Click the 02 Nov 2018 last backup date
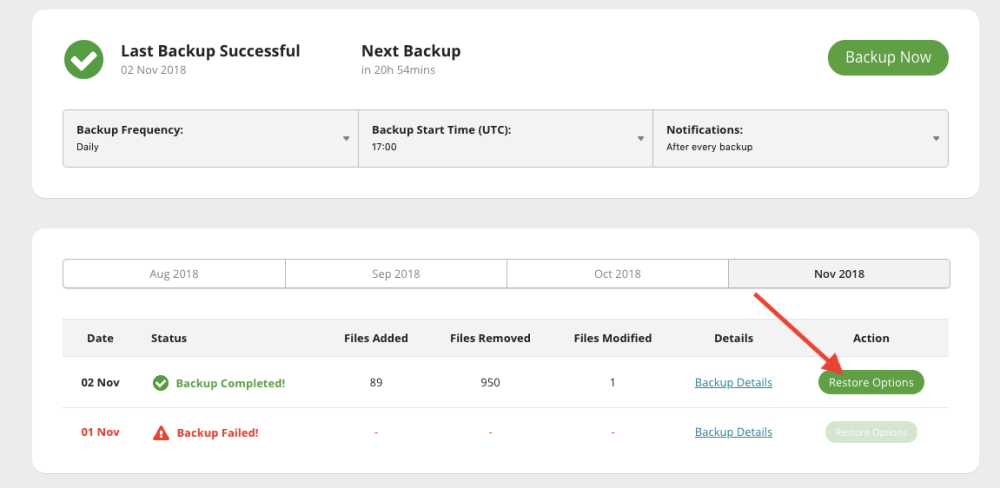 [154, 70]
